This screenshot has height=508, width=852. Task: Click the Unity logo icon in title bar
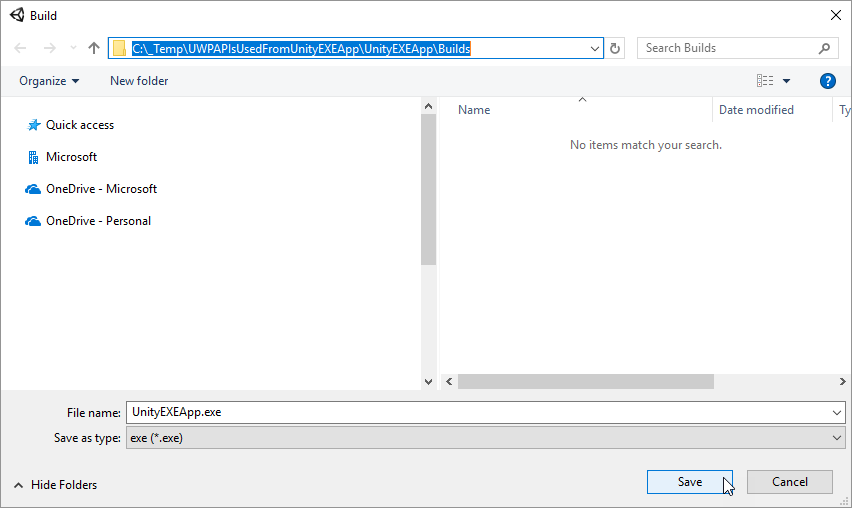point(17,15)
